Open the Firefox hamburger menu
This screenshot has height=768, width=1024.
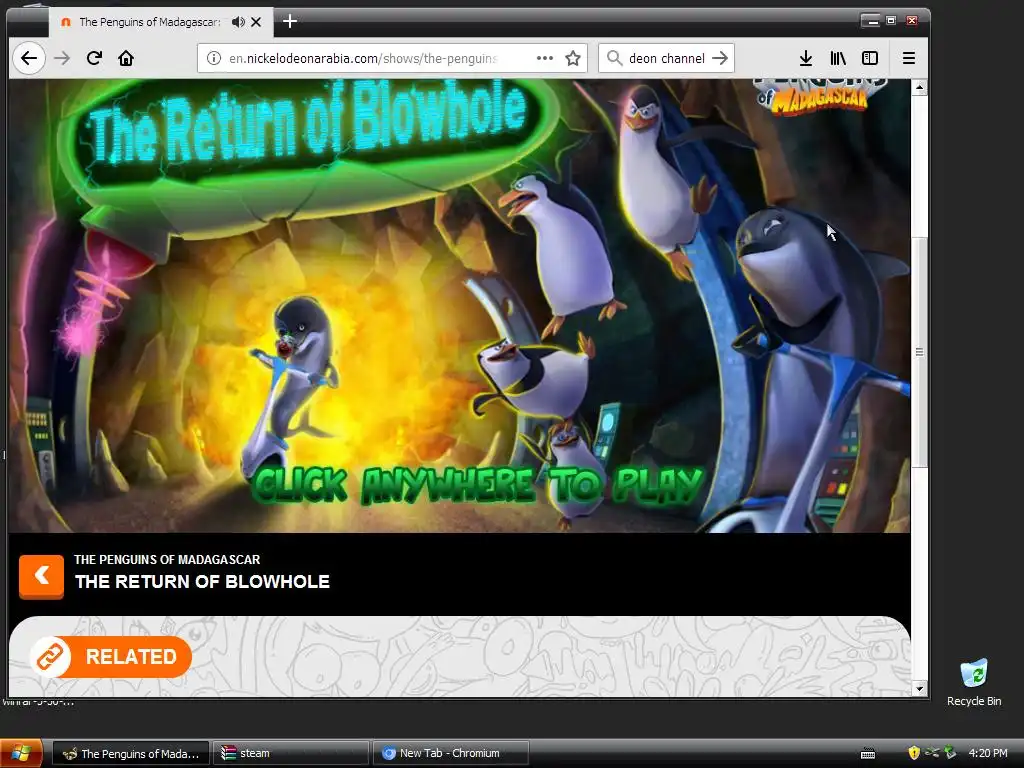coord(908,58)
